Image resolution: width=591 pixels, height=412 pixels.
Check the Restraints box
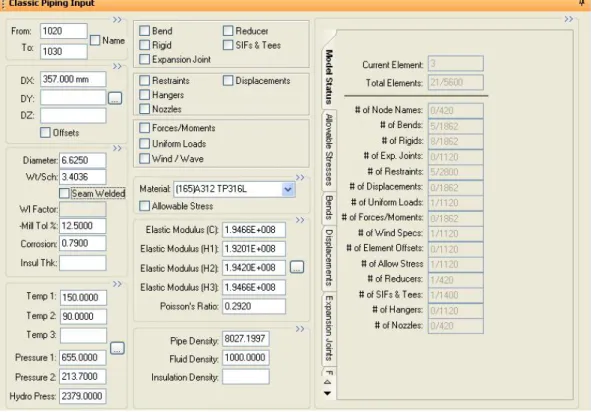(144, 80)
